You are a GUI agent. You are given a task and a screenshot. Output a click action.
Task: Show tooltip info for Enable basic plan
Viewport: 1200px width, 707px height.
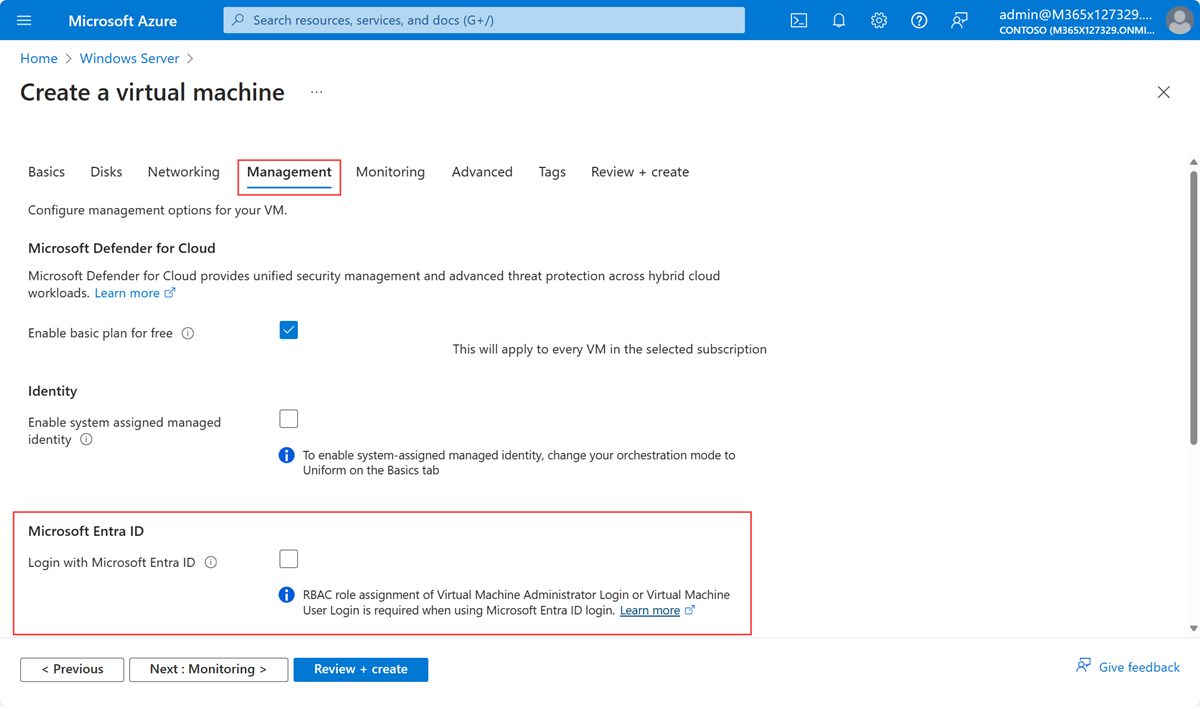pyautogui.click(x=188, y=333)
